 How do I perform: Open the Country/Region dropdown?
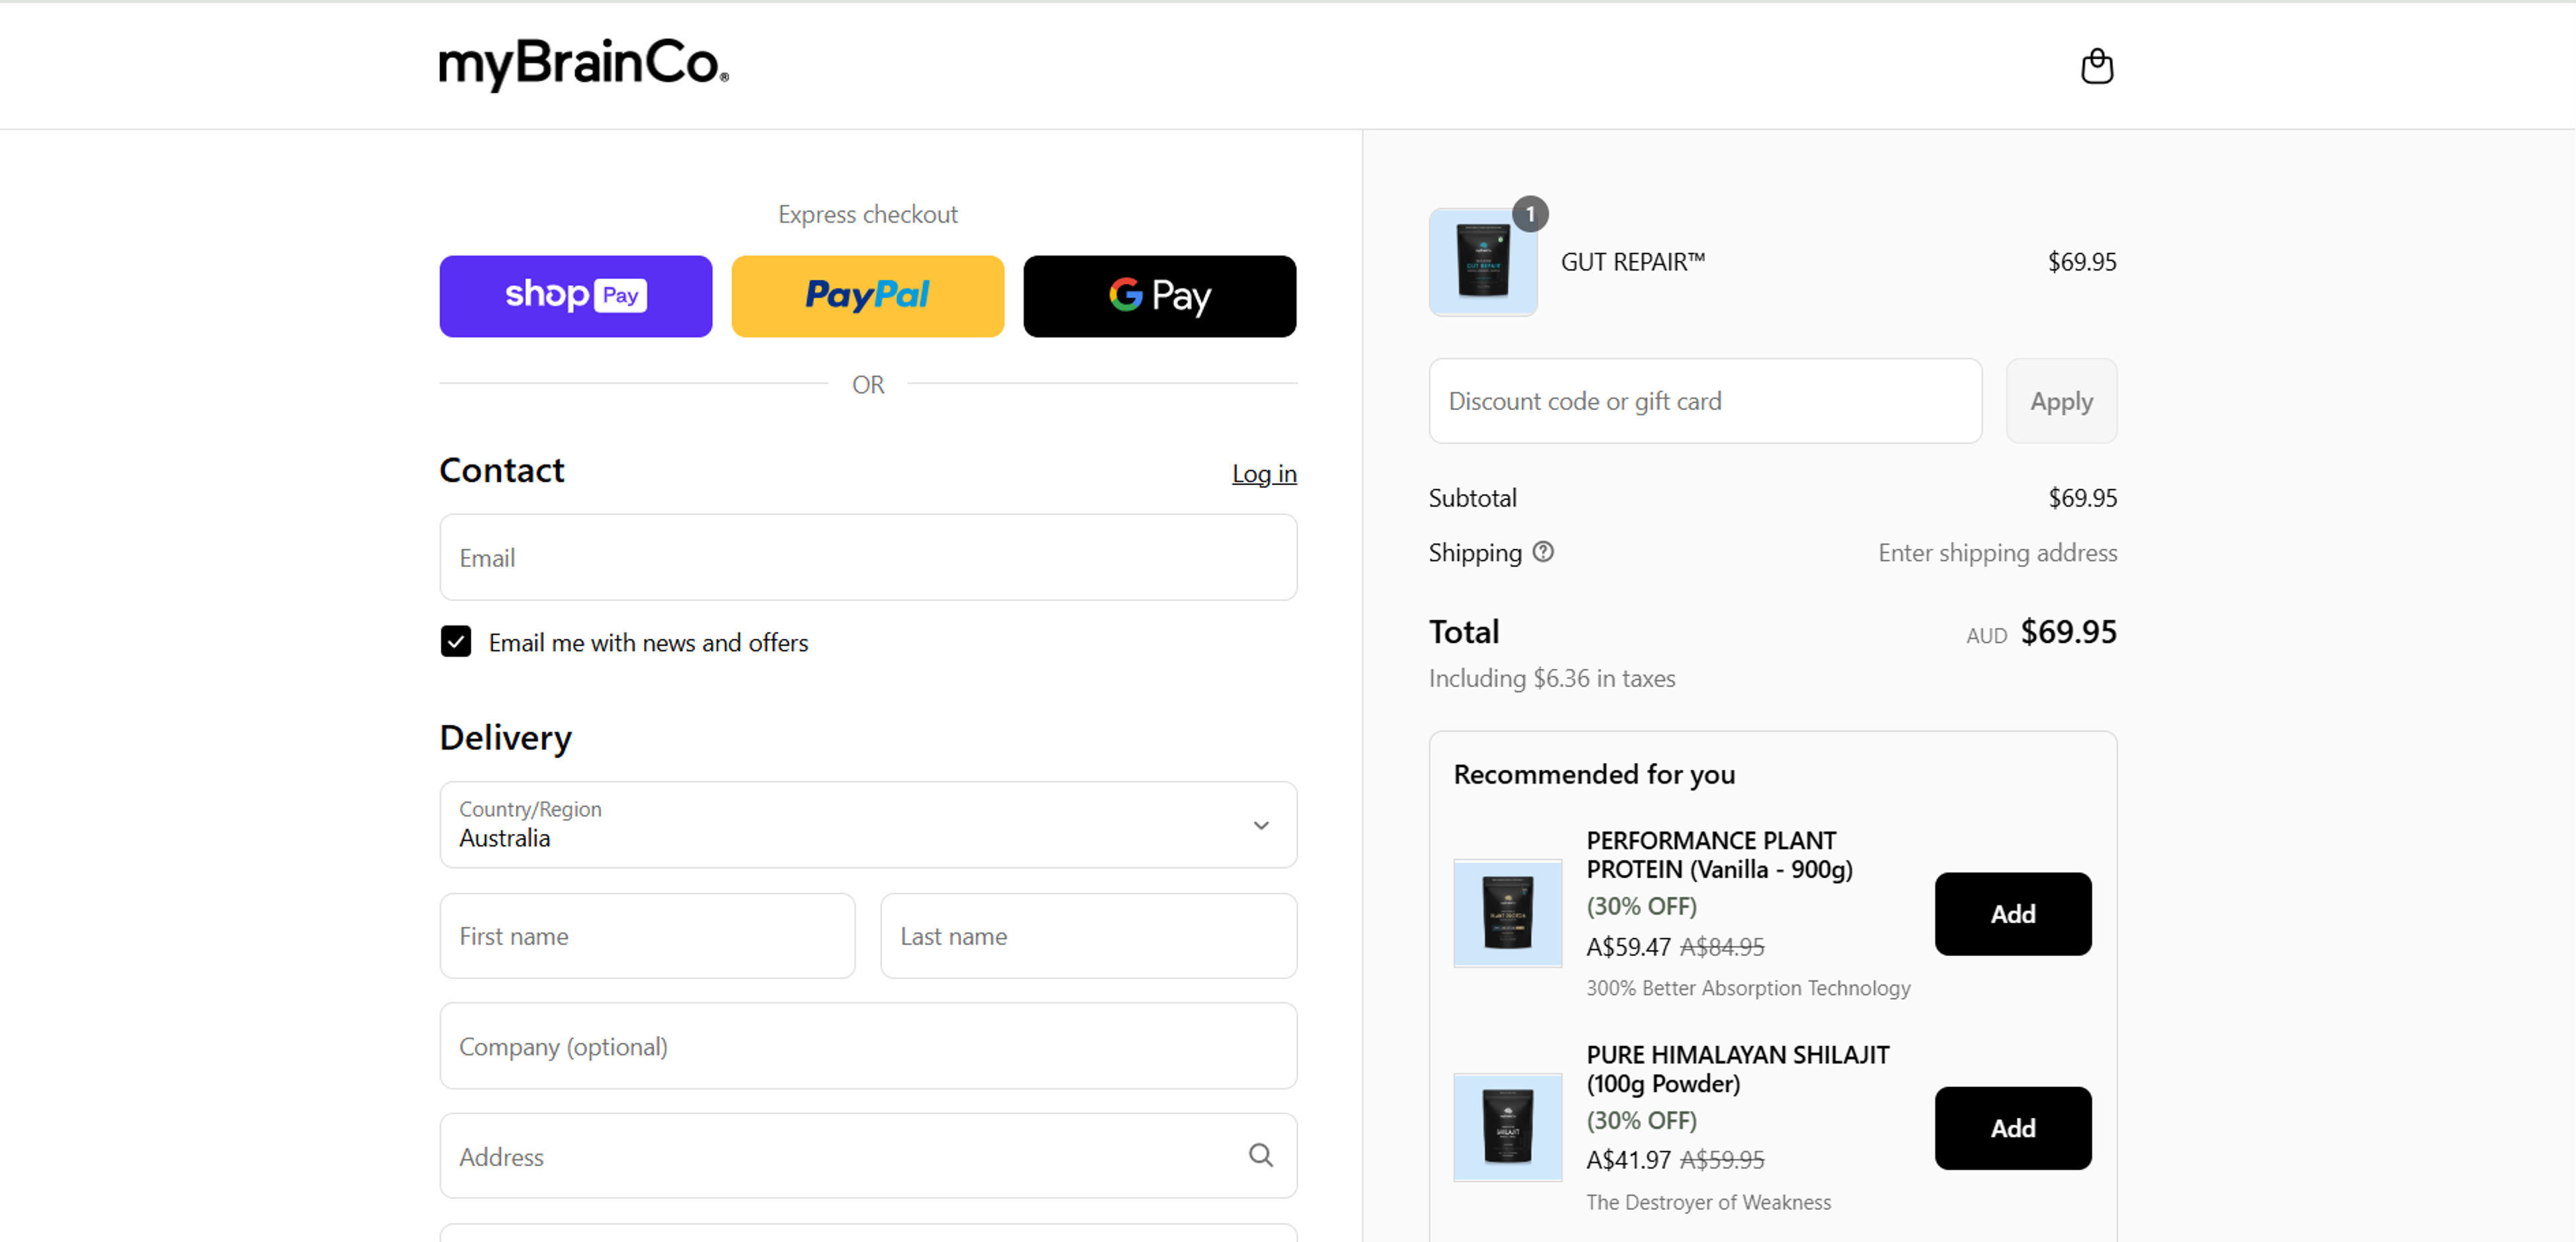(868, 824)
